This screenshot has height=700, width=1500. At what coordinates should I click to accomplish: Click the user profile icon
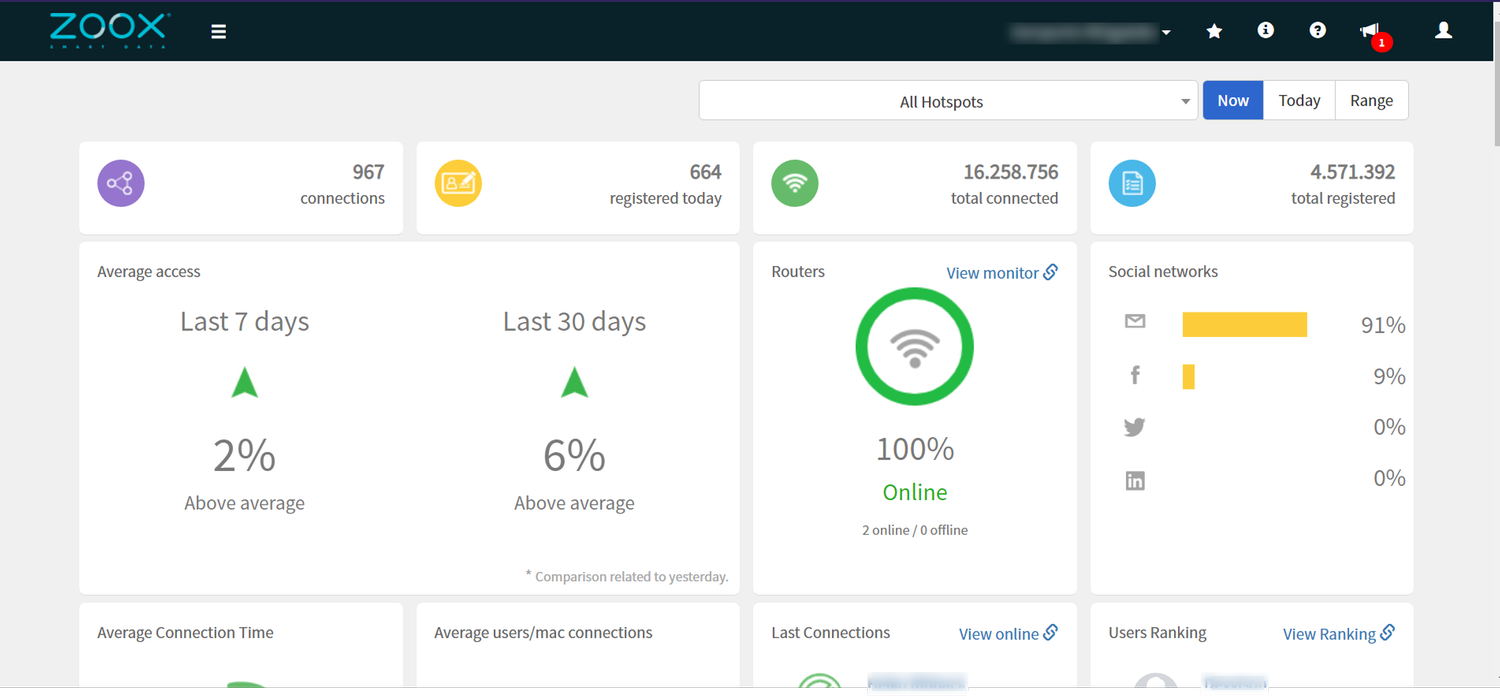1443,31
